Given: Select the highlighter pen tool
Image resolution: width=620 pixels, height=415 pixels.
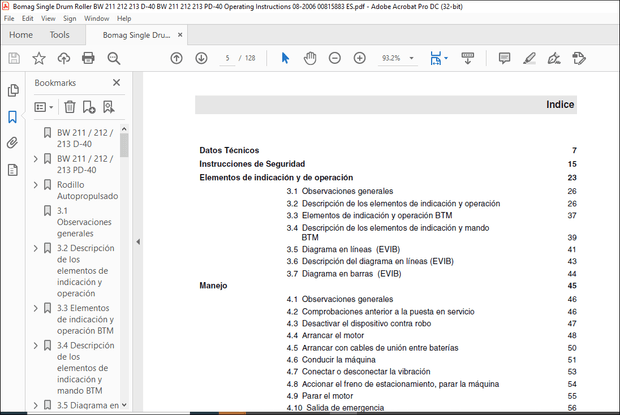Looking at the screenshot, I should pos(529,58).
